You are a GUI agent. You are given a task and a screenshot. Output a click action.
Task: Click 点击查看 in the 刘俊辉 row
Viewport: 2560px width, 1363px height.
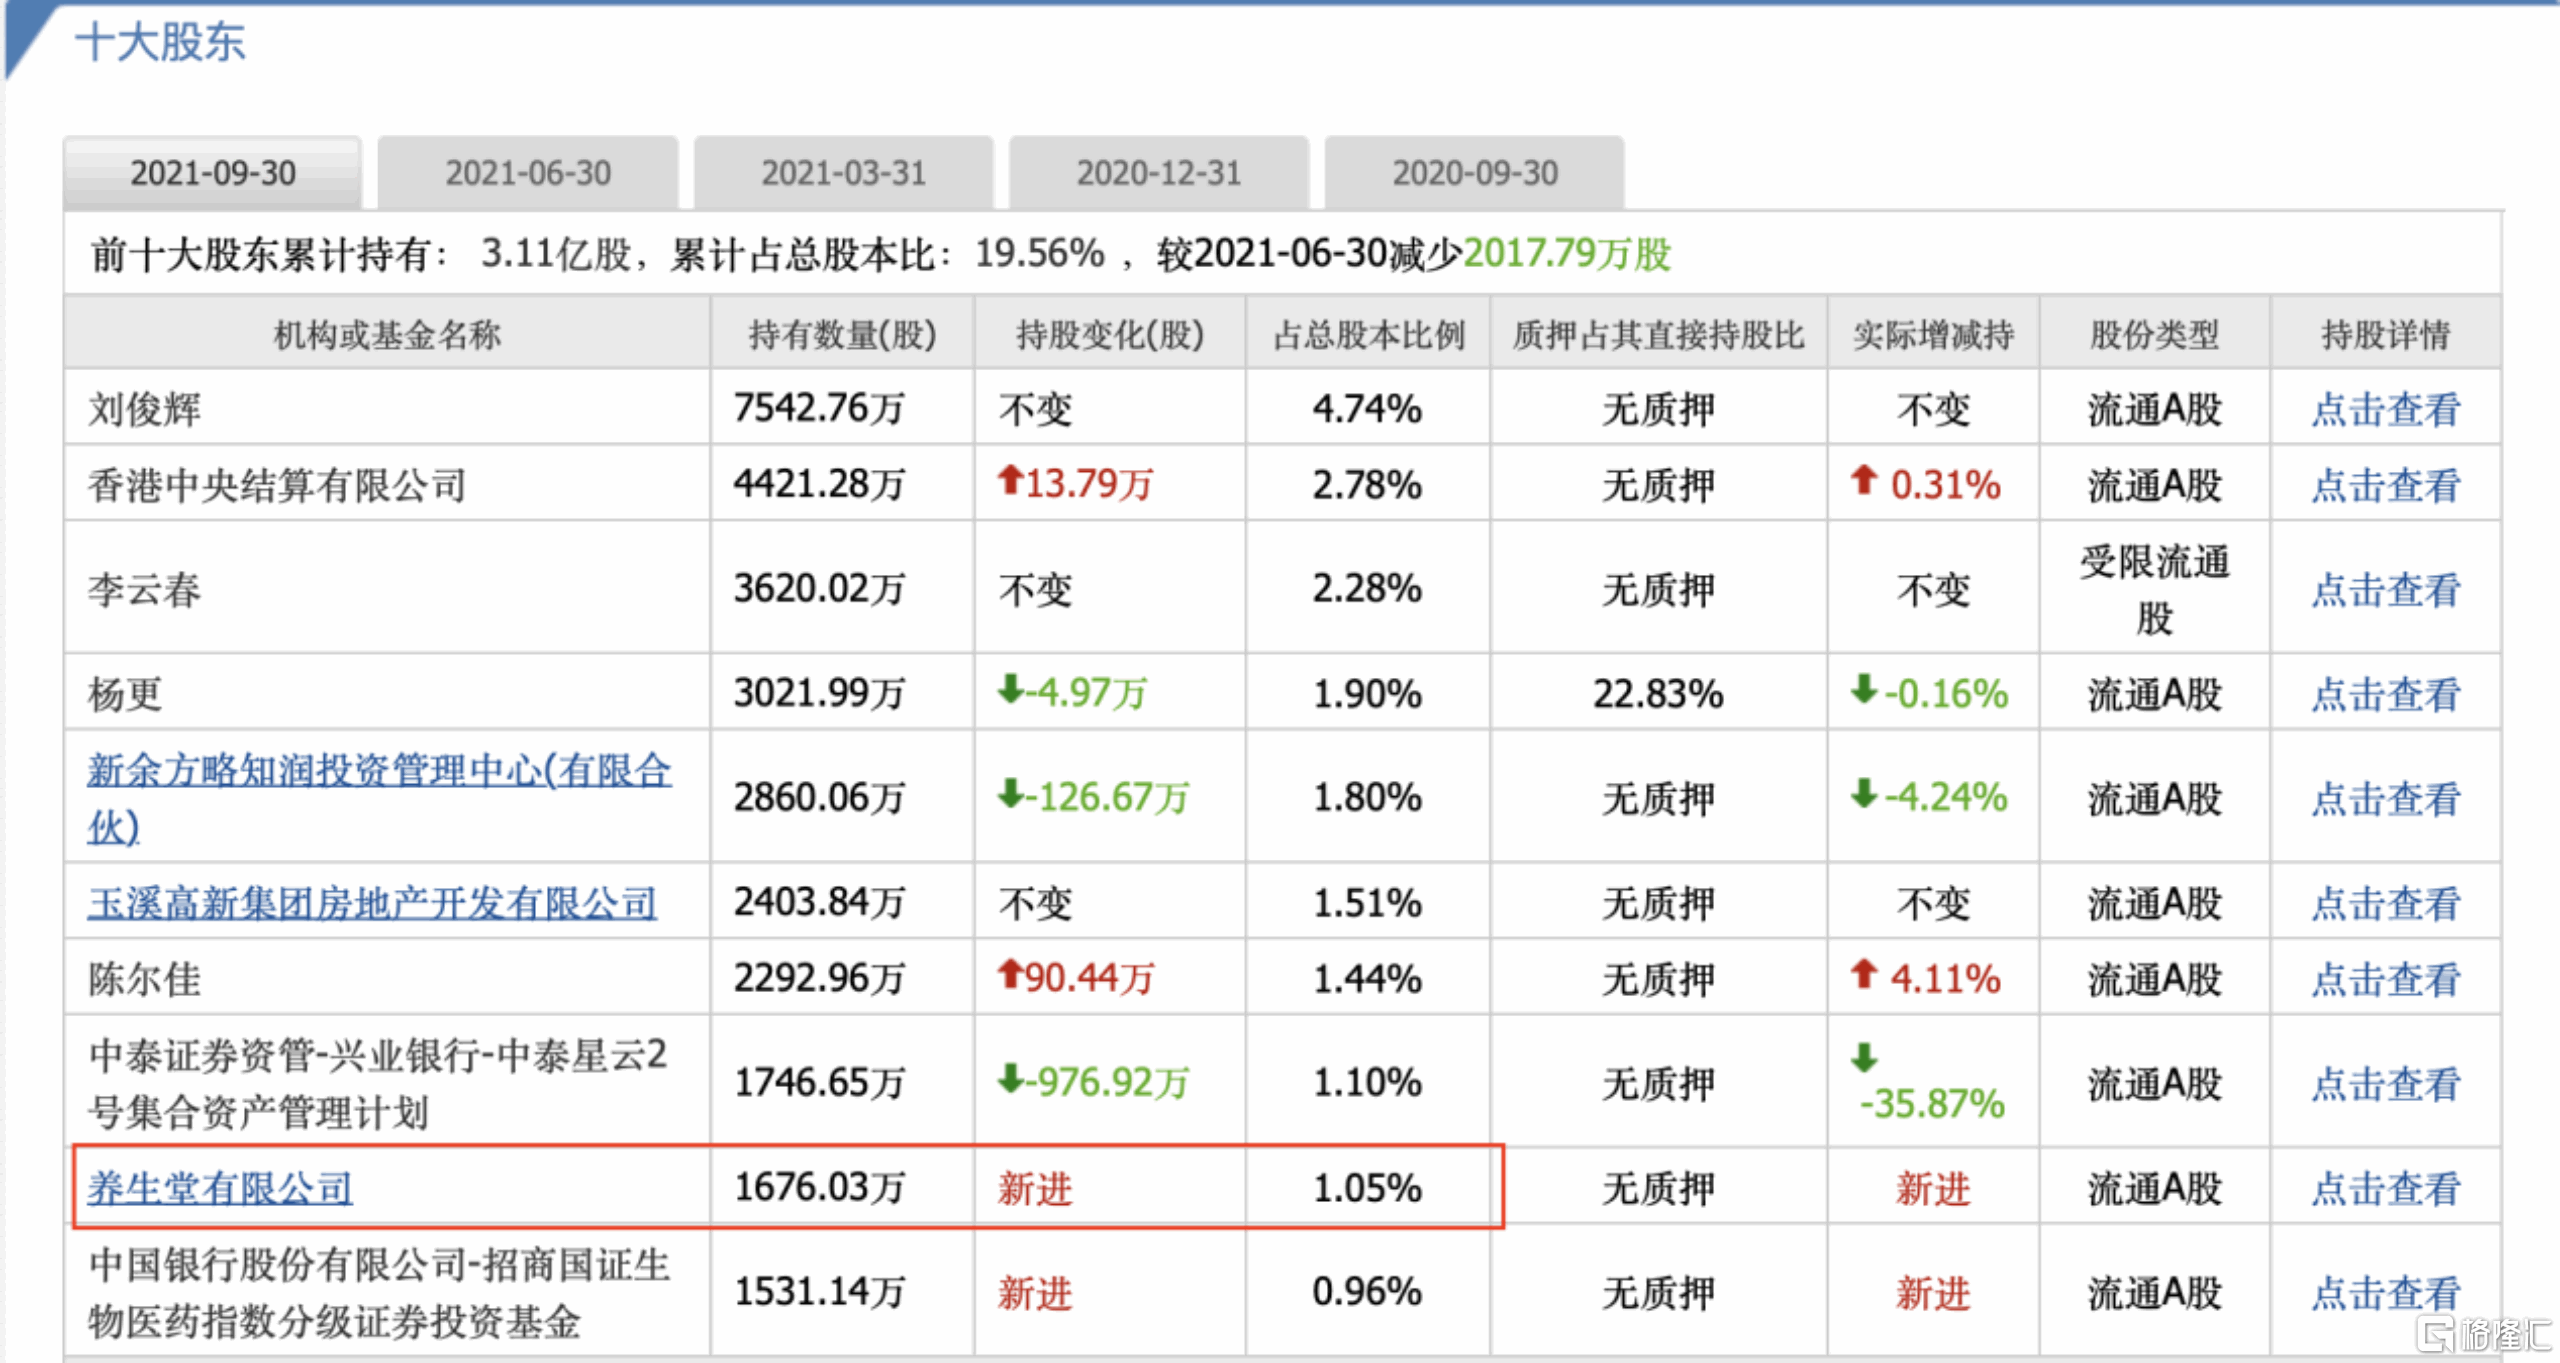[x=2386, y=408]
